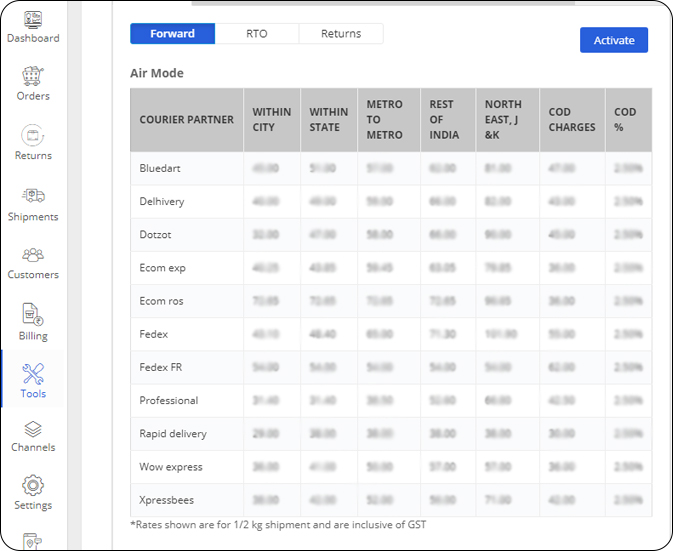
Task: Click the COD CHARGES column header
Action: 572,120
